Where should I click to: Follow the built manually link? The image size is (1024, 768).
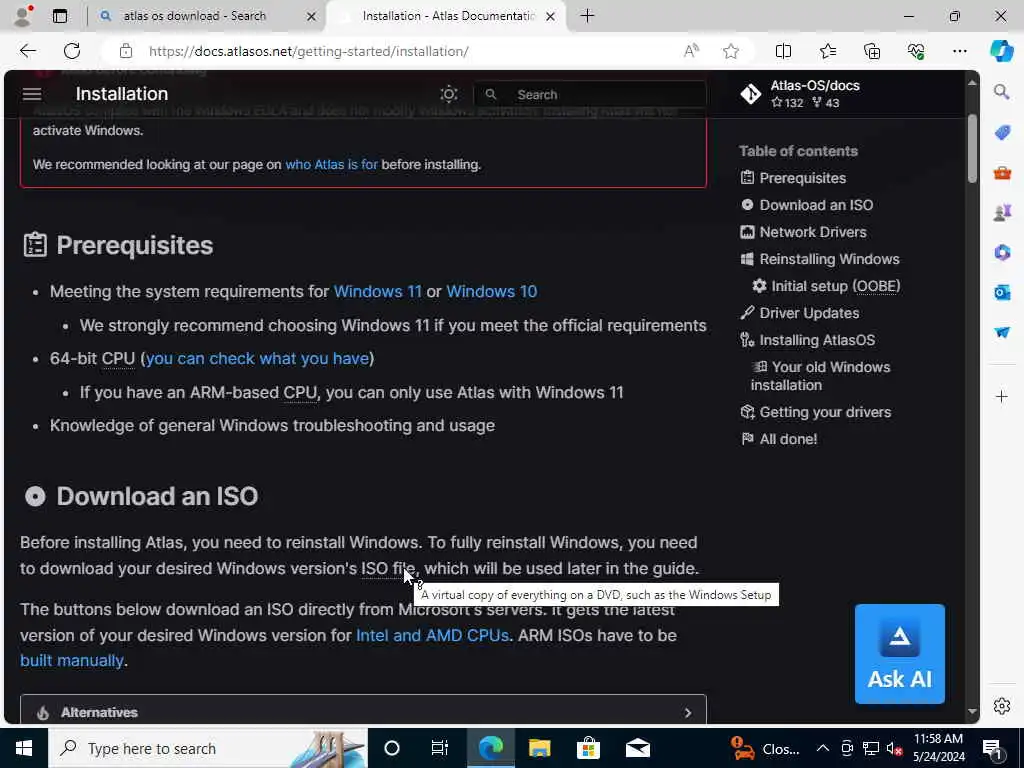(x=72, y=661)
